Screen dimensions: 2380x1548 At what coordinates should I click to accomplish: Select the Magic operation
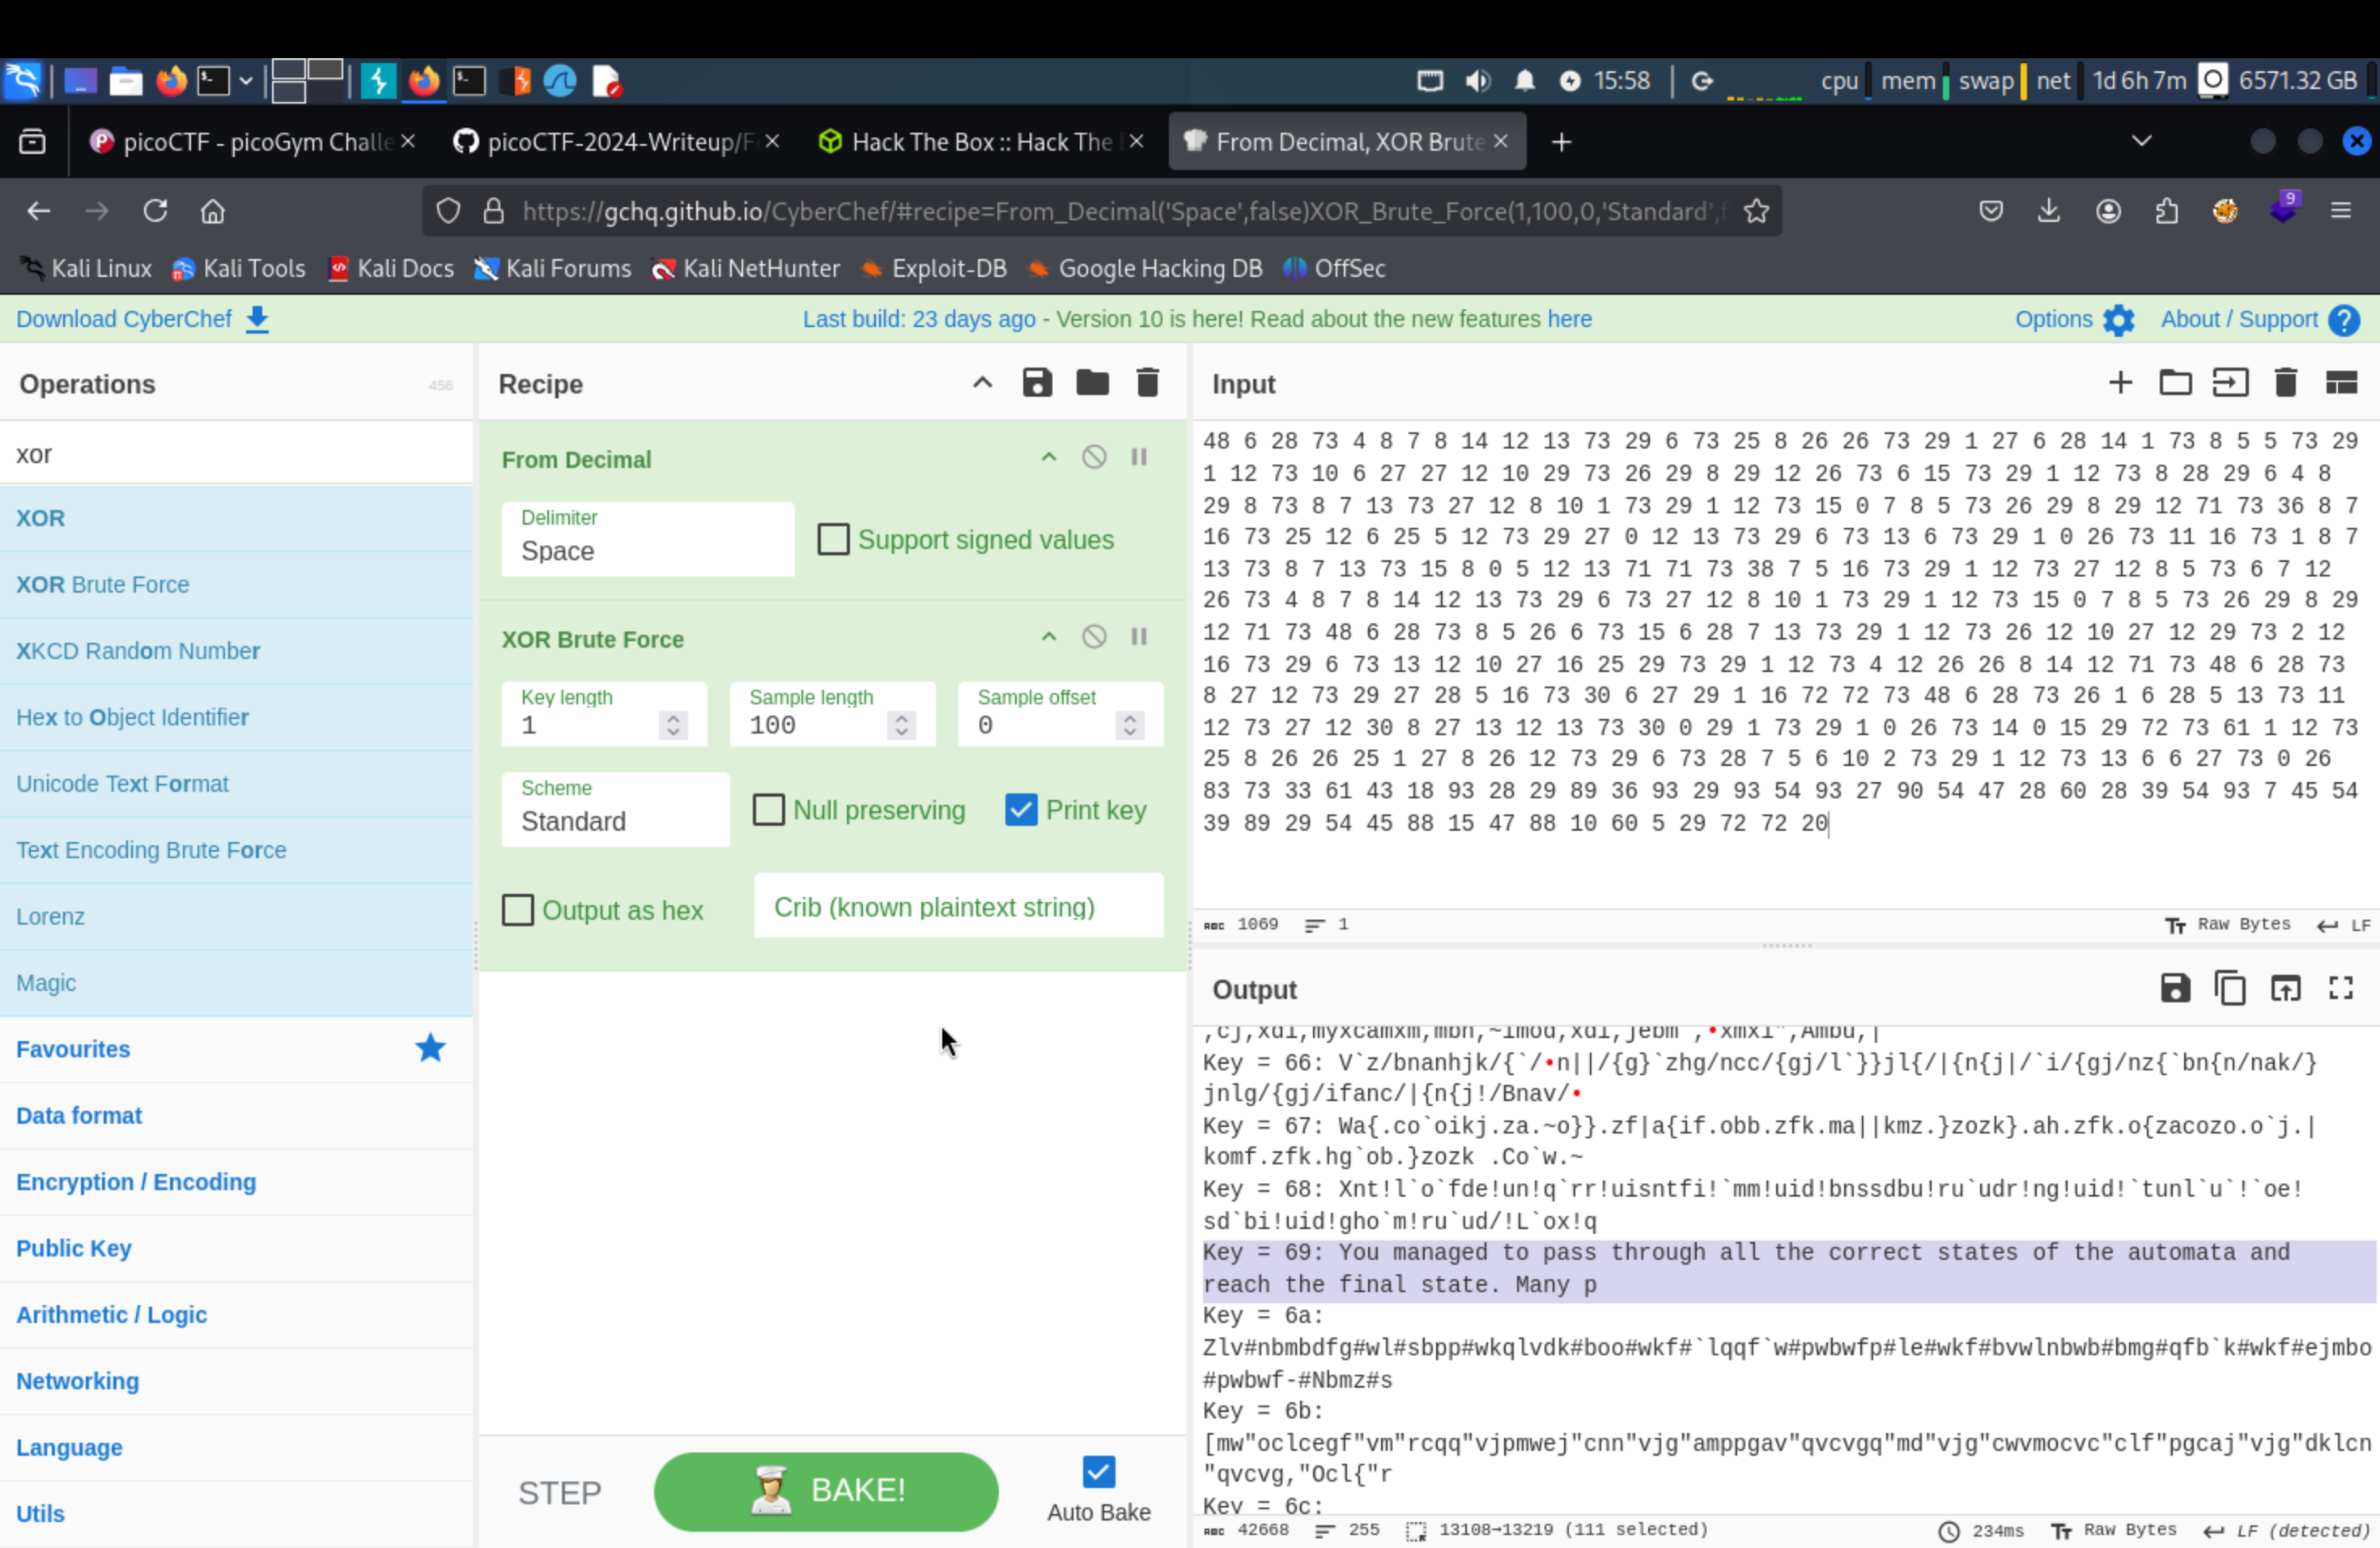pyautogui.click(x=236, y=983)
